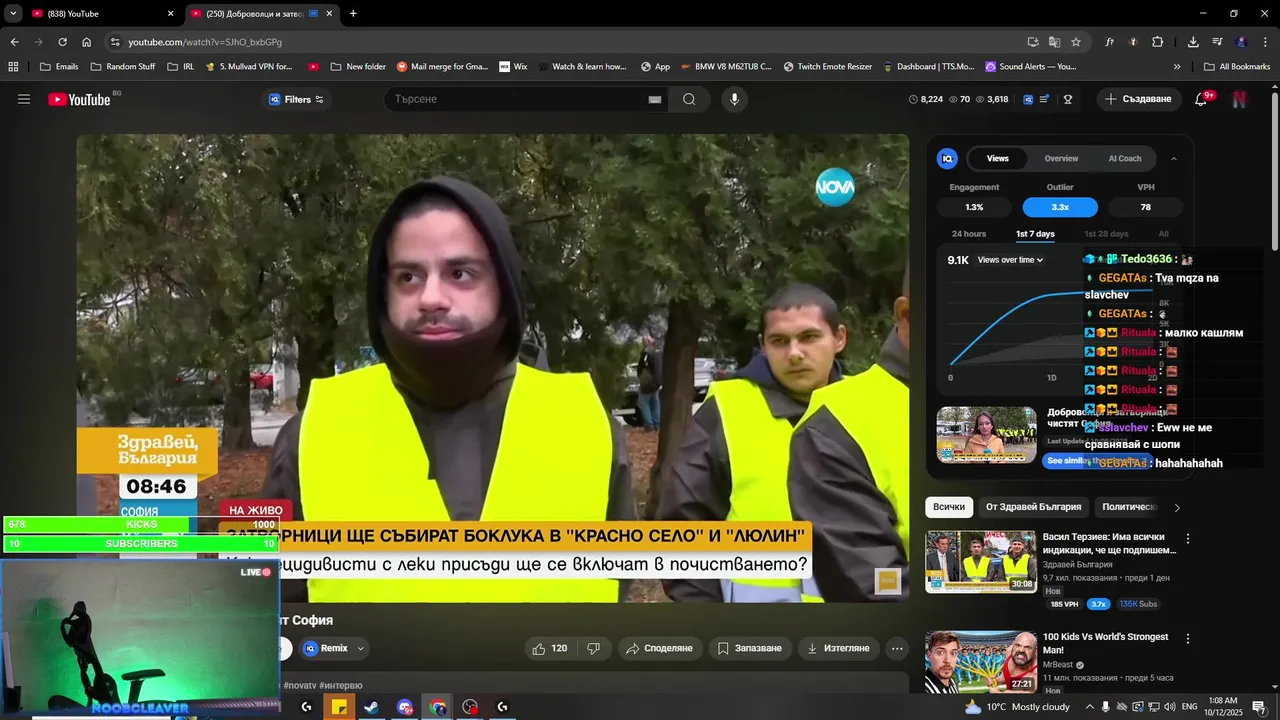Dislike the video with thumbs down
The image size is (1280, 720).
point(593,648)
